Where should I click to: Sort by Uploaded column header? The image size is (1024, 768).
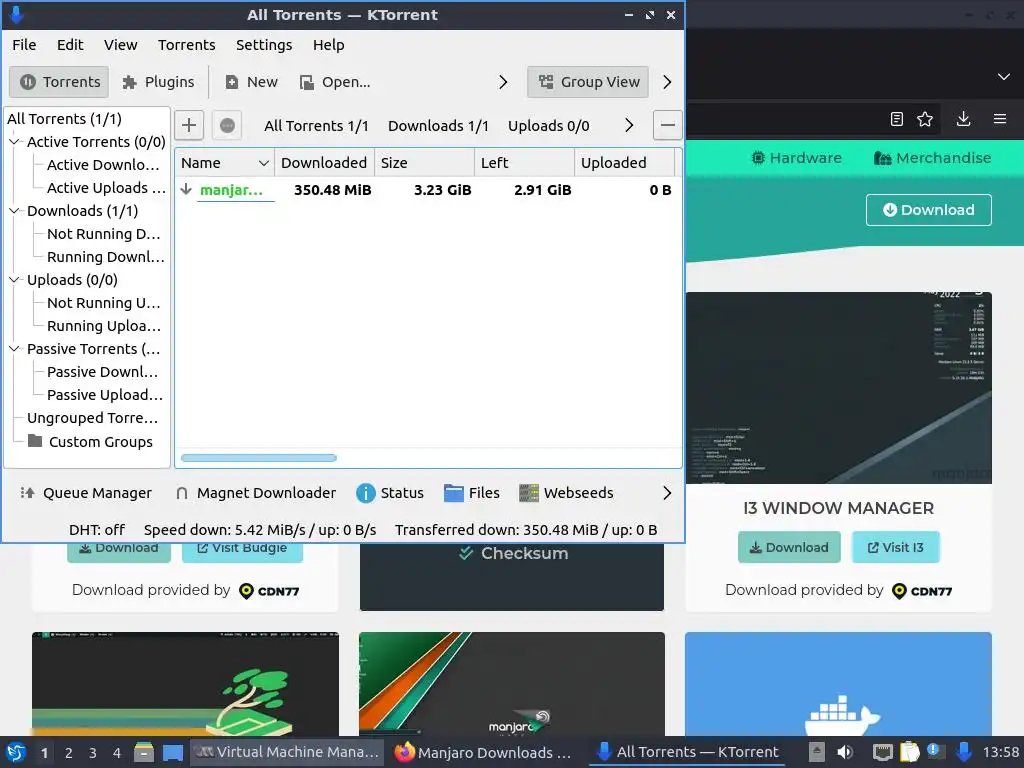624,163
